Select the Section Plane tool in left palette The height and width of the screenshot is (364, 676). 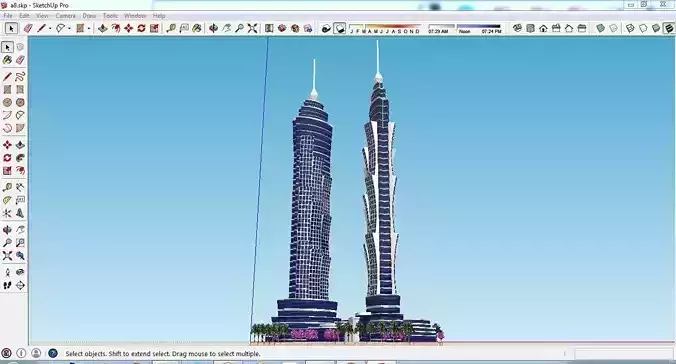click(20, 286)
